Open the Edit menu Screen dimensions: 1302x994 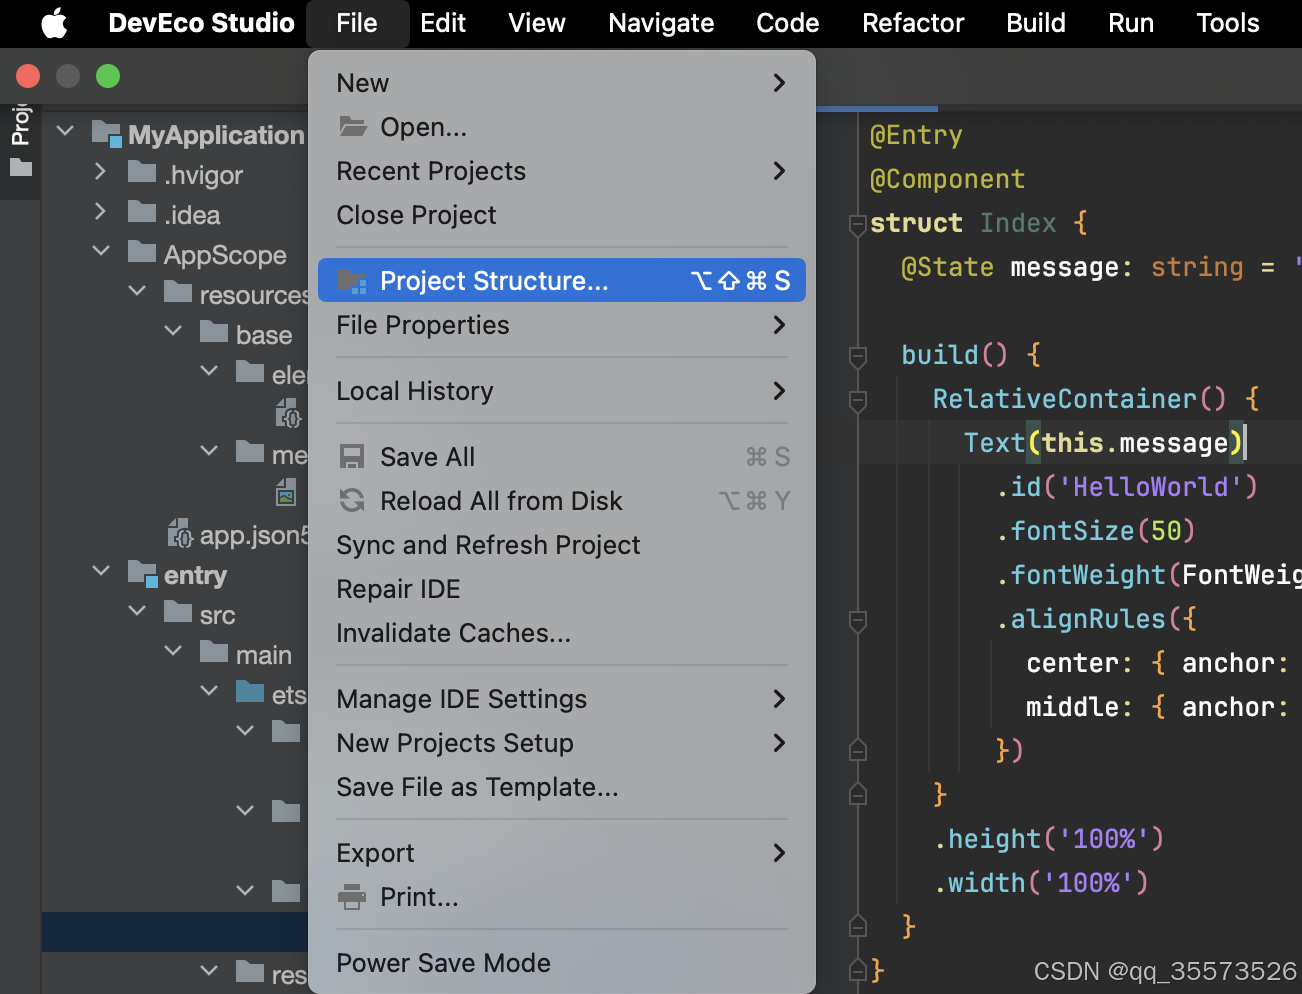click(x=443, y=23)
